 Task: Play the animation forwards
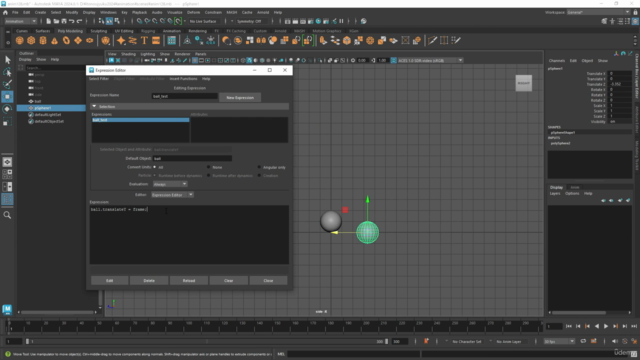coord(606,326)
